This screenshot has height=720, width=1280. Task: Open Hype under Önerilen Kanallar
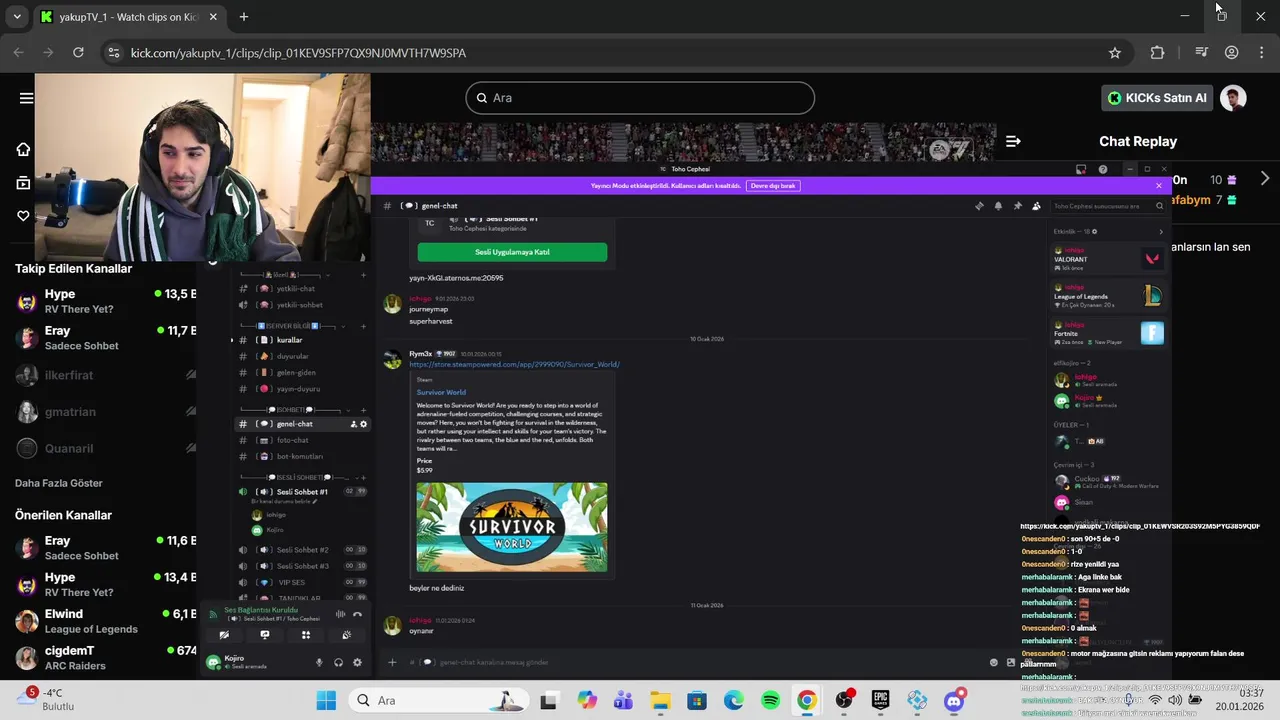[x=105, y=584]
